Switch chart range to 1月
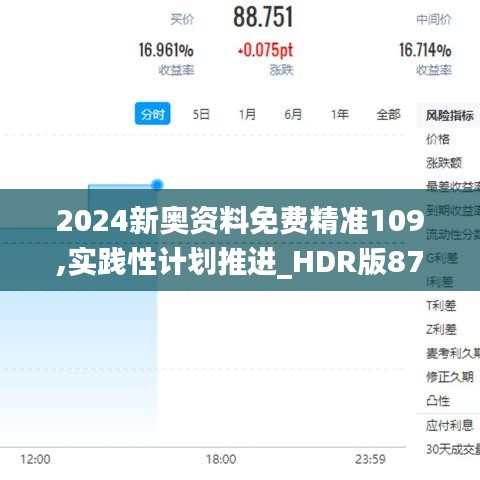This screenshot has height=480, width=480. [247, 114]
